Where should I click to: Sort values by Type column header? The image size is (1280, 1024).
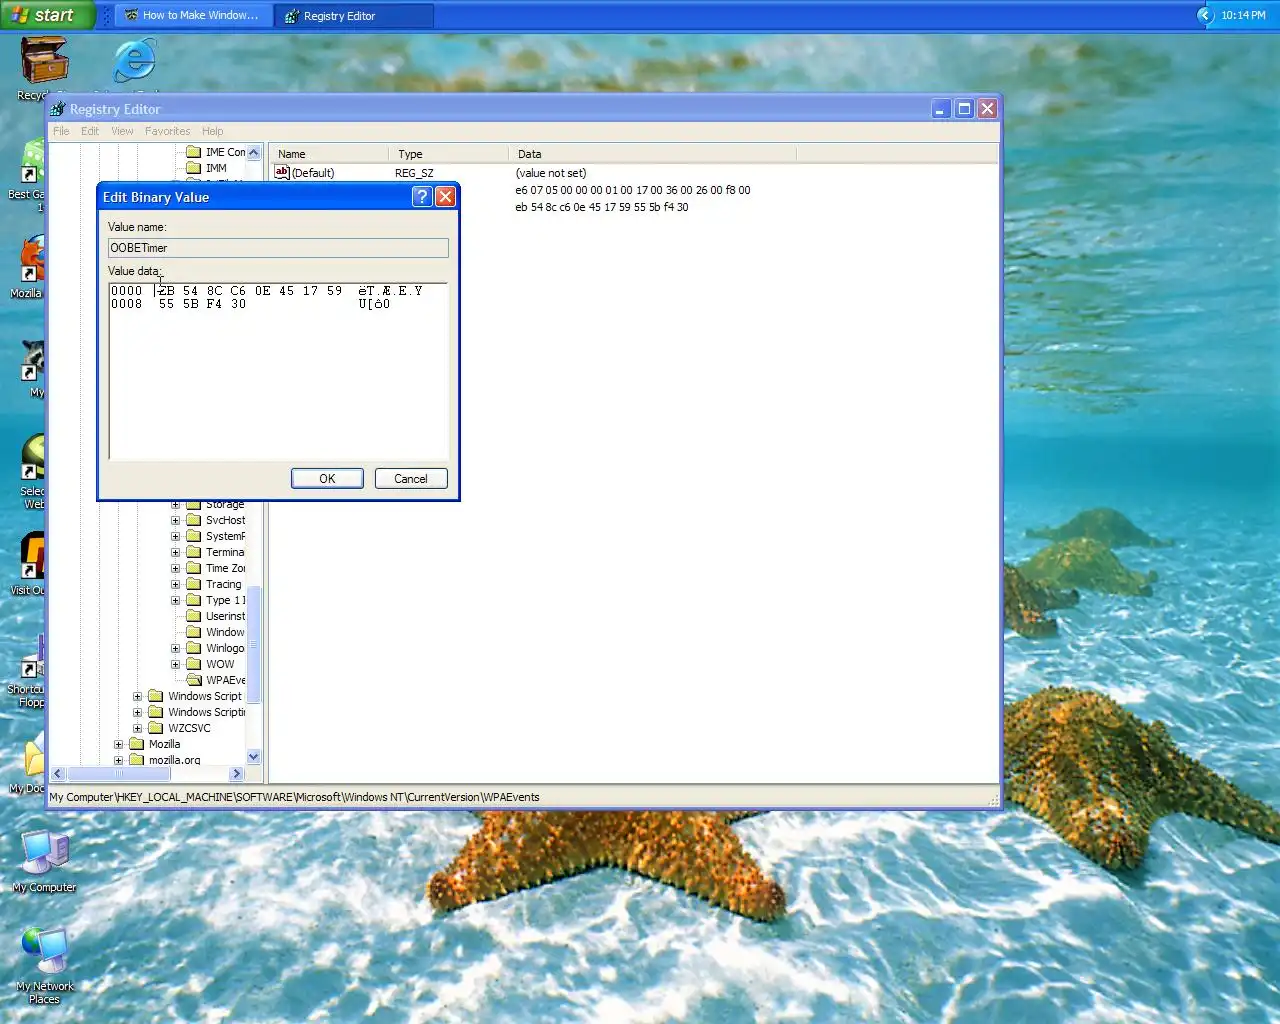449,153
